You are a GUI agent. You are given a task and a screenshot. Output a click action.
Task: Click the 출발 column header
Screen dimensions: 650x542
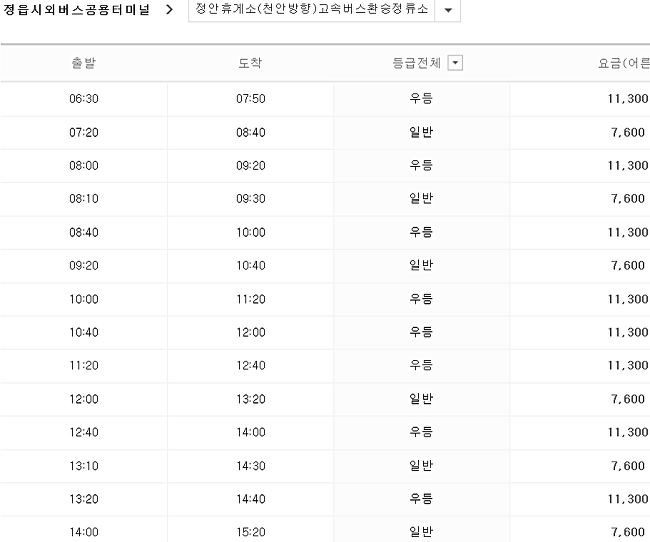[x=84, y=63]
